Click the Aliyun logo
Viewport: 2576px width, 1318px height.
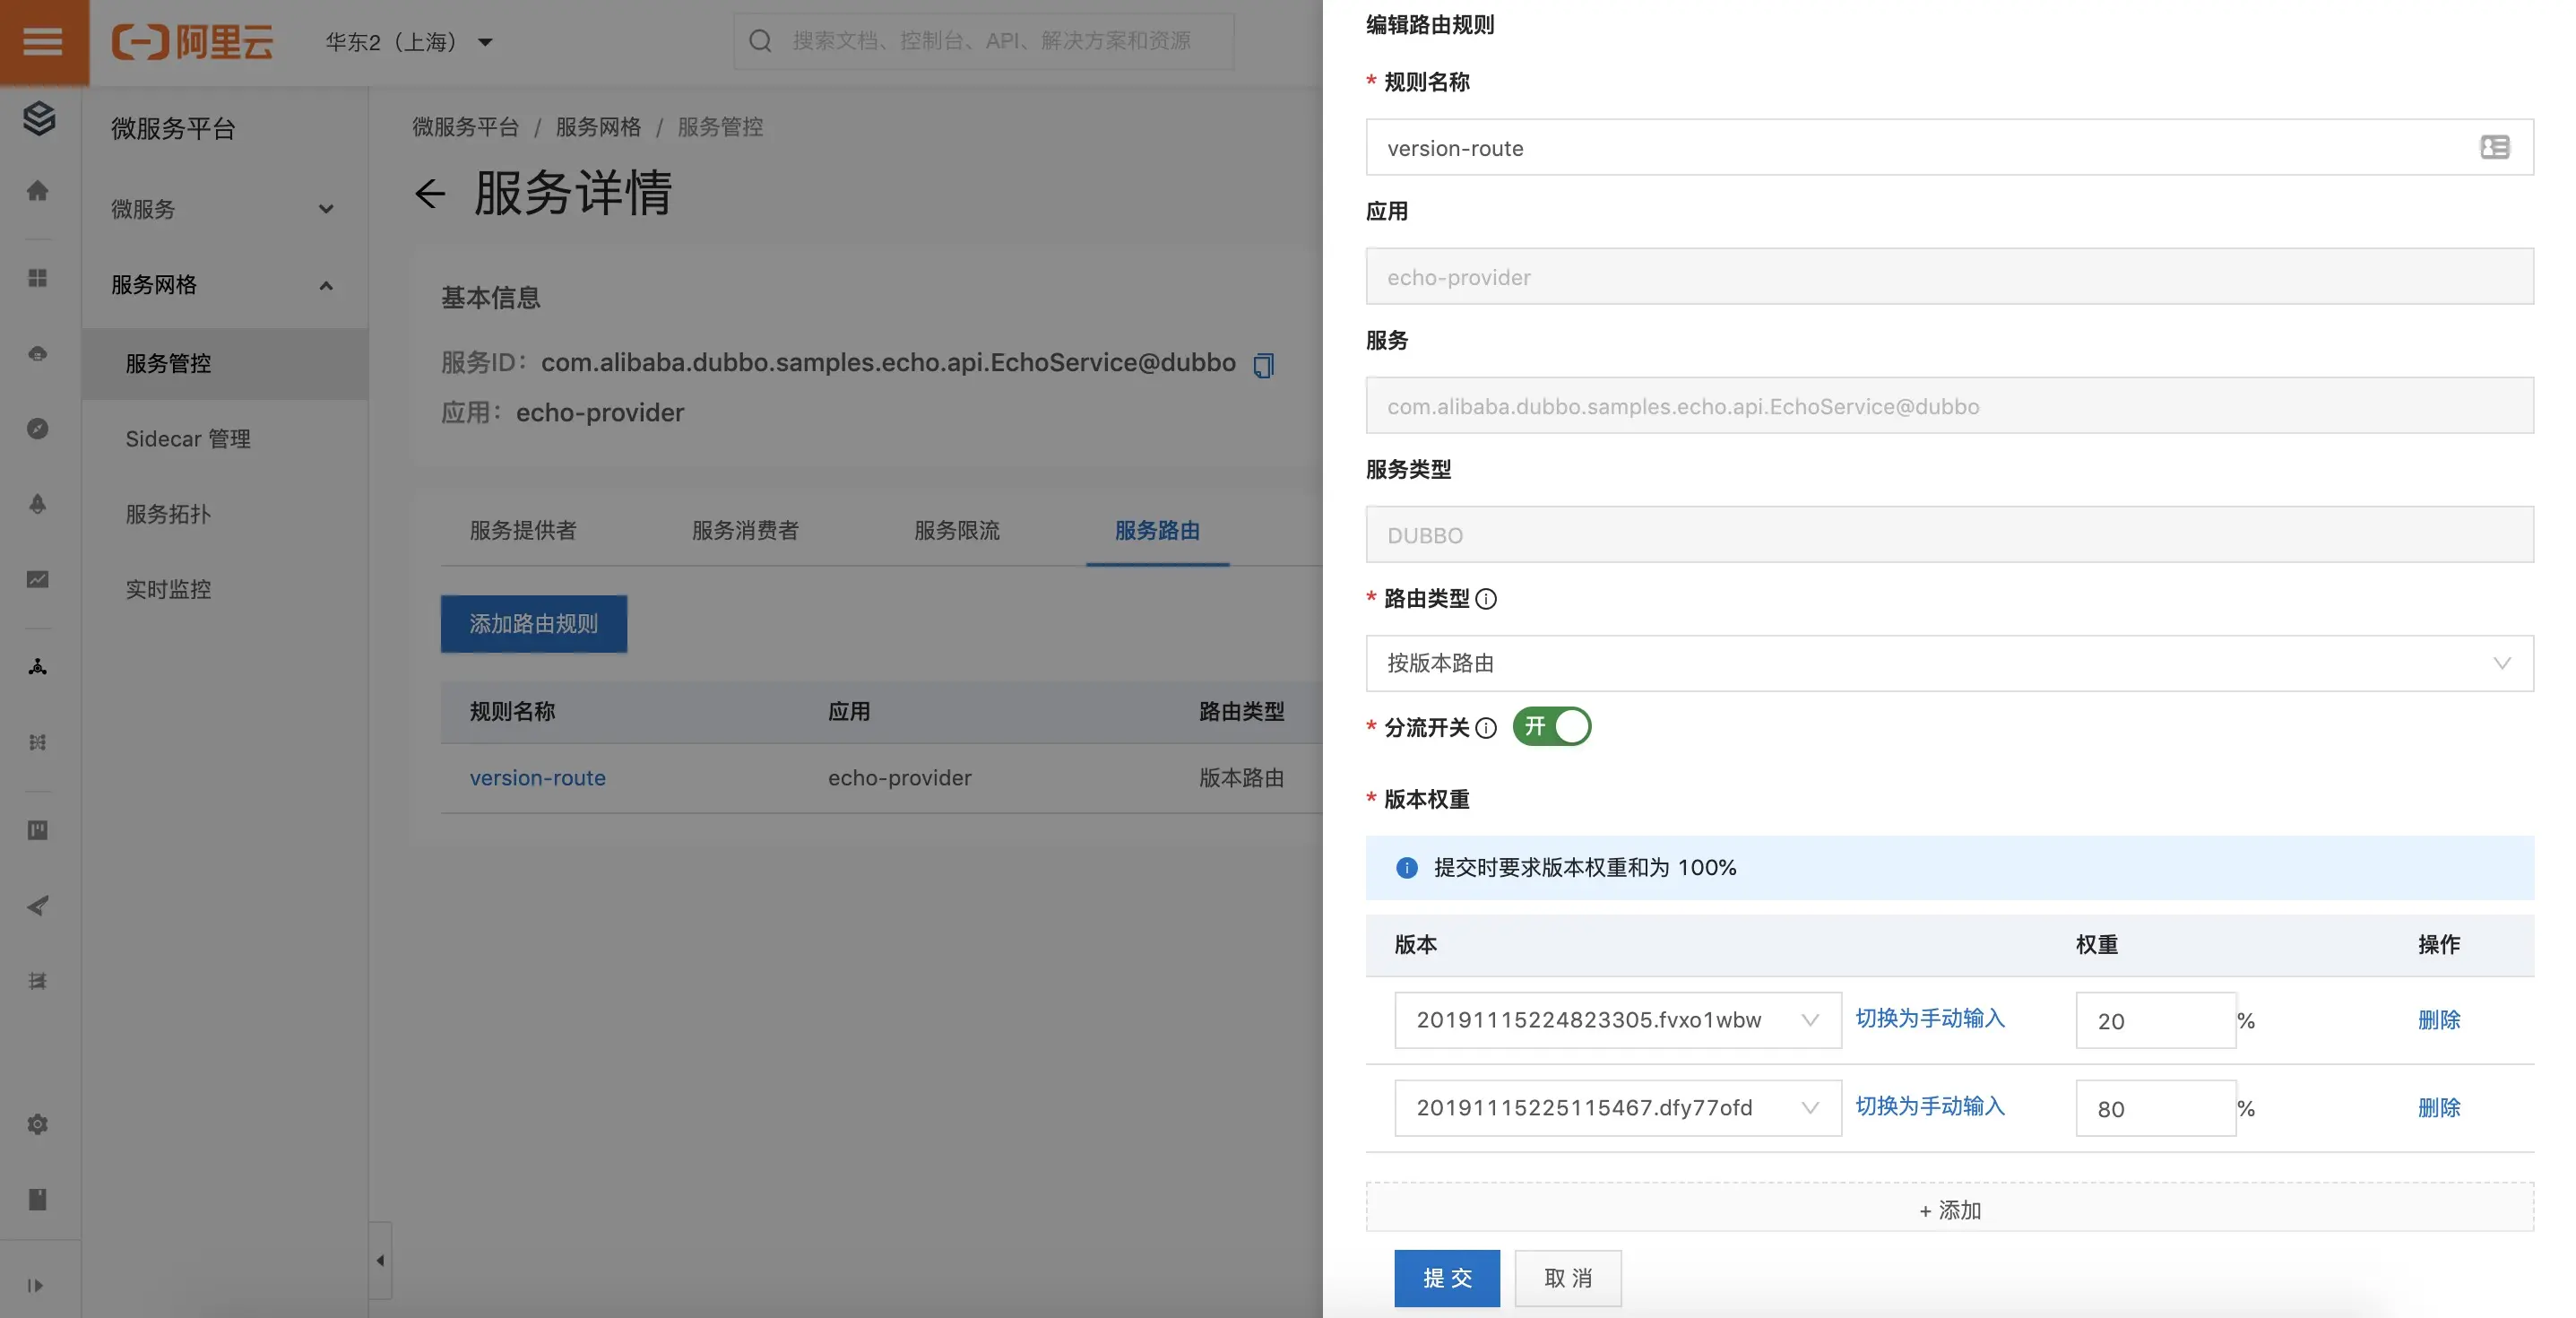tap(192, 42)
